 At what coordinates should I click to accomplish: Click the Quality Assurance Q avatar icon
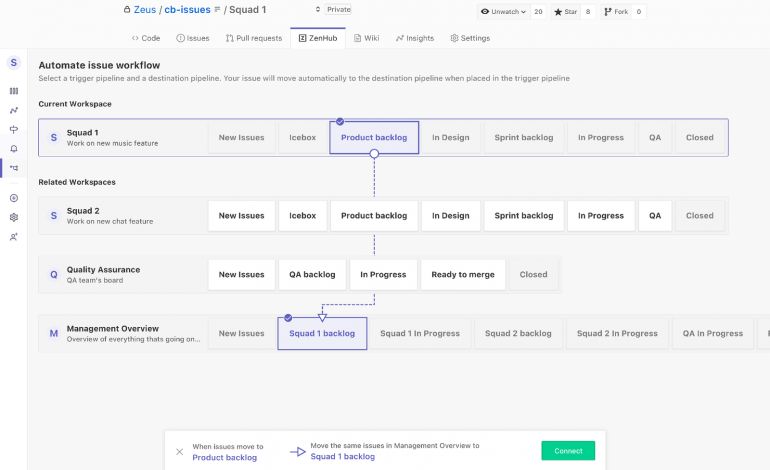click(x=54, y=275)
